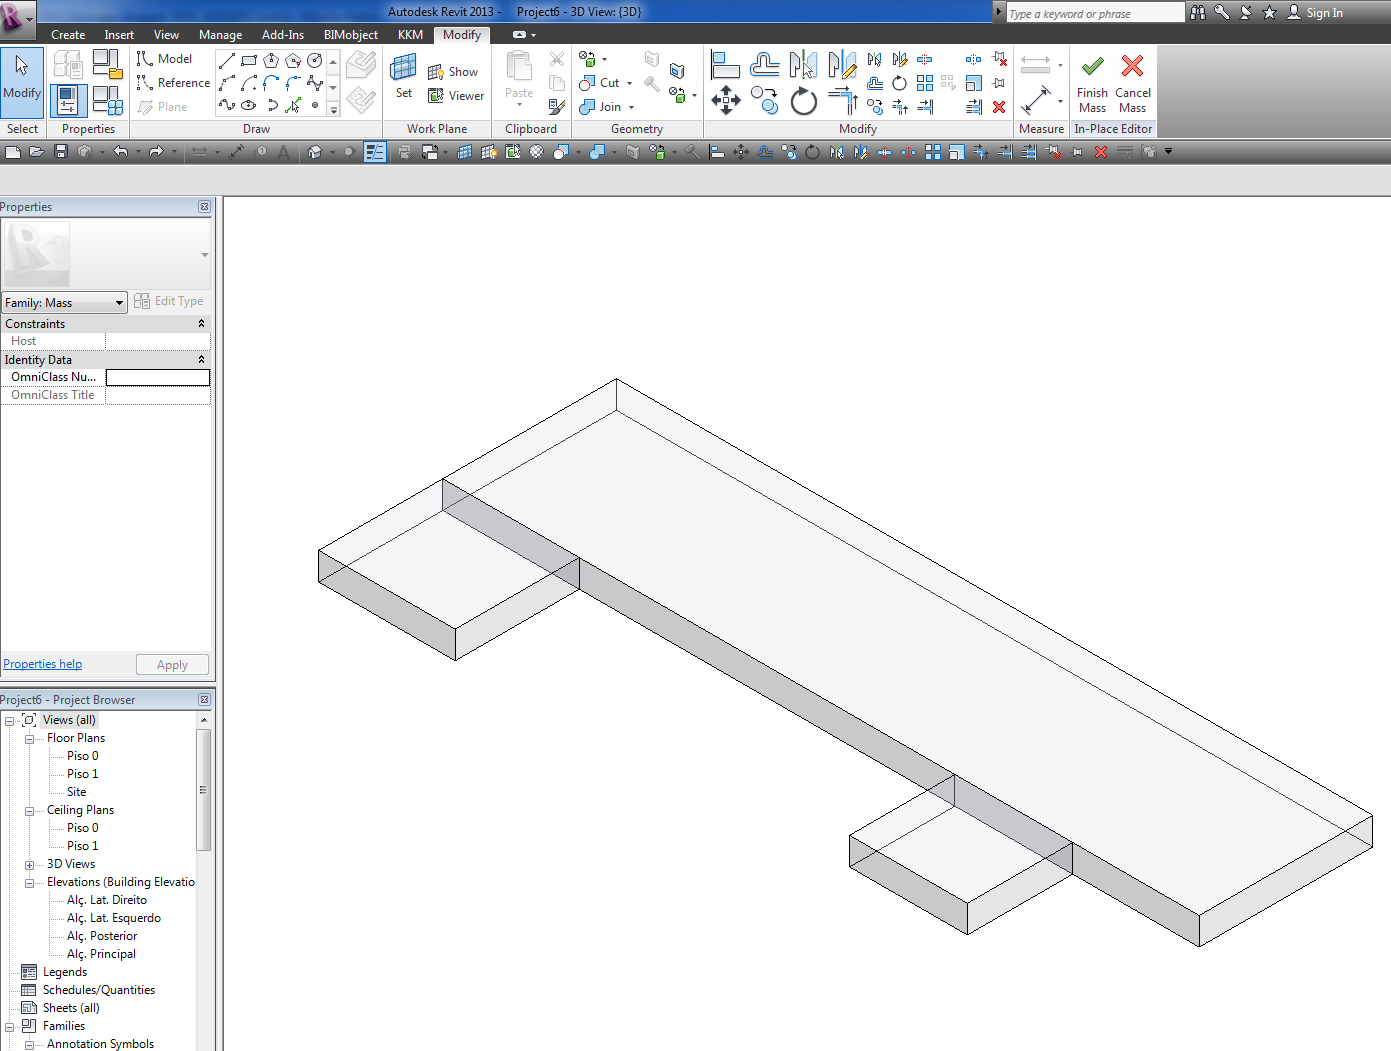
Task: Open the work plane Viewer
Action: (x=456, y=96)
